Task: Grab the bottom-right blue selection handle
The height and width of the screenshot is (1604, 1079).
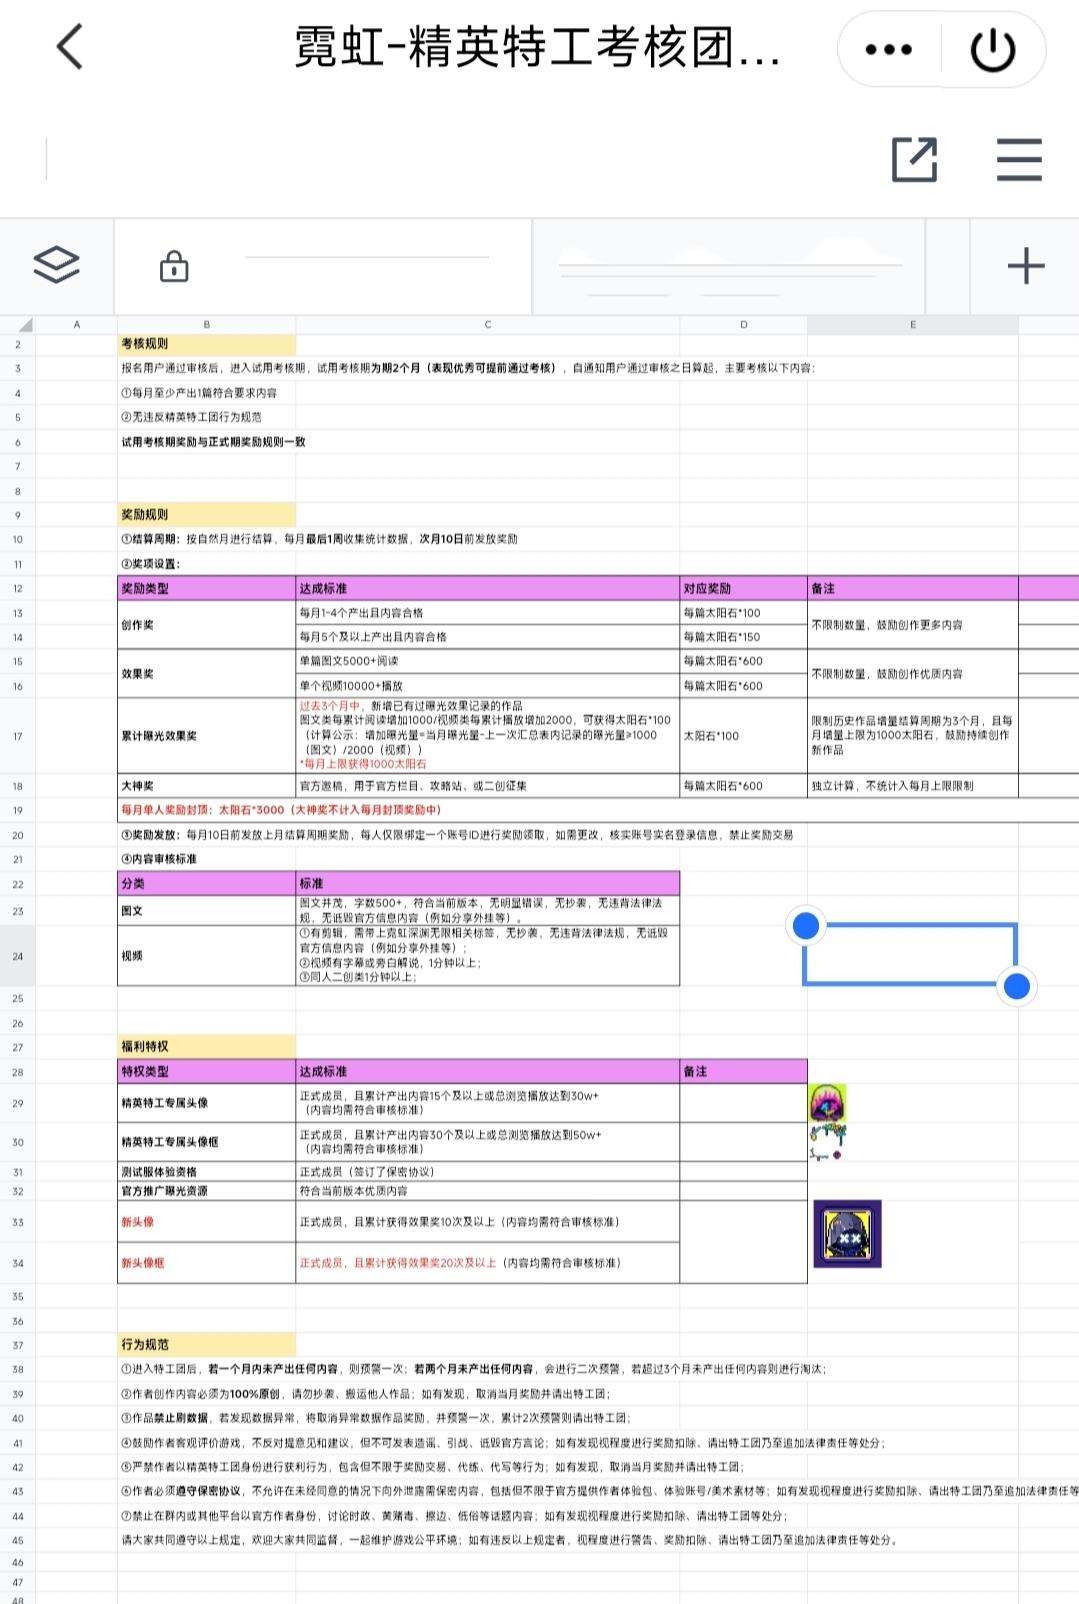Action: click(1017, 987)
